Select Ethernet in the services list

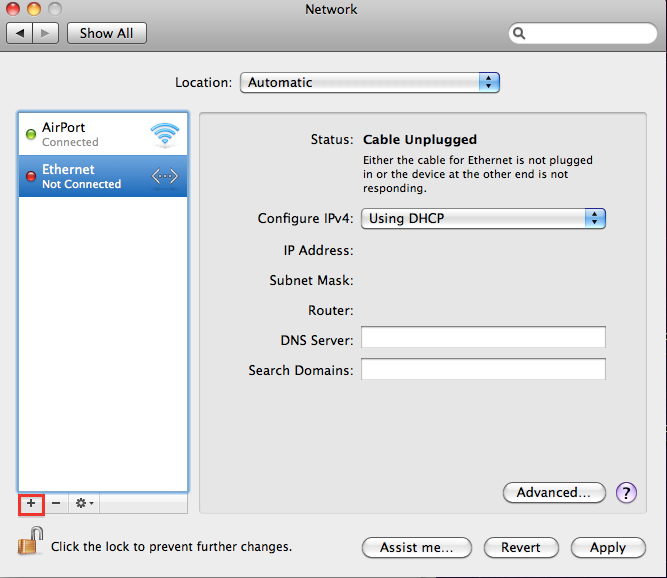point(90,177)
